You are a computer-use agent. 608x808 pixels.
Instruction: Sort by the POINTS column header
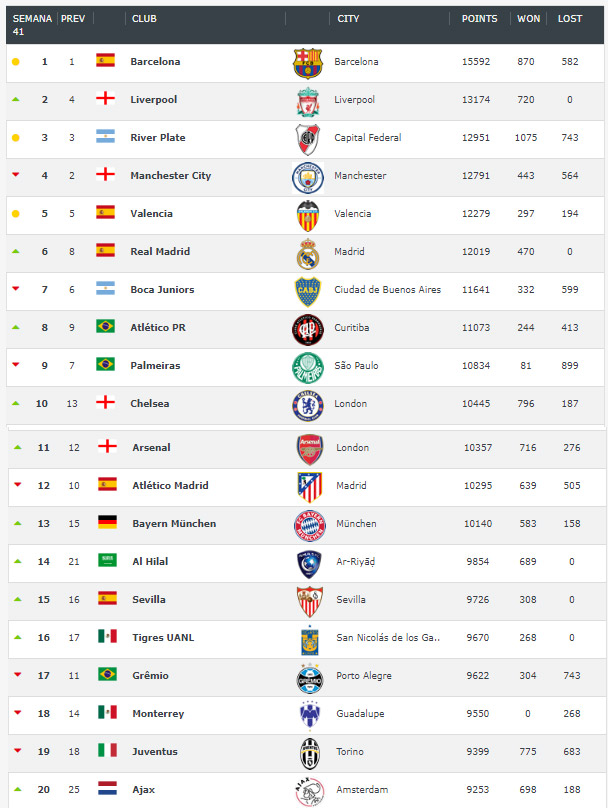(x=479, y=19)
